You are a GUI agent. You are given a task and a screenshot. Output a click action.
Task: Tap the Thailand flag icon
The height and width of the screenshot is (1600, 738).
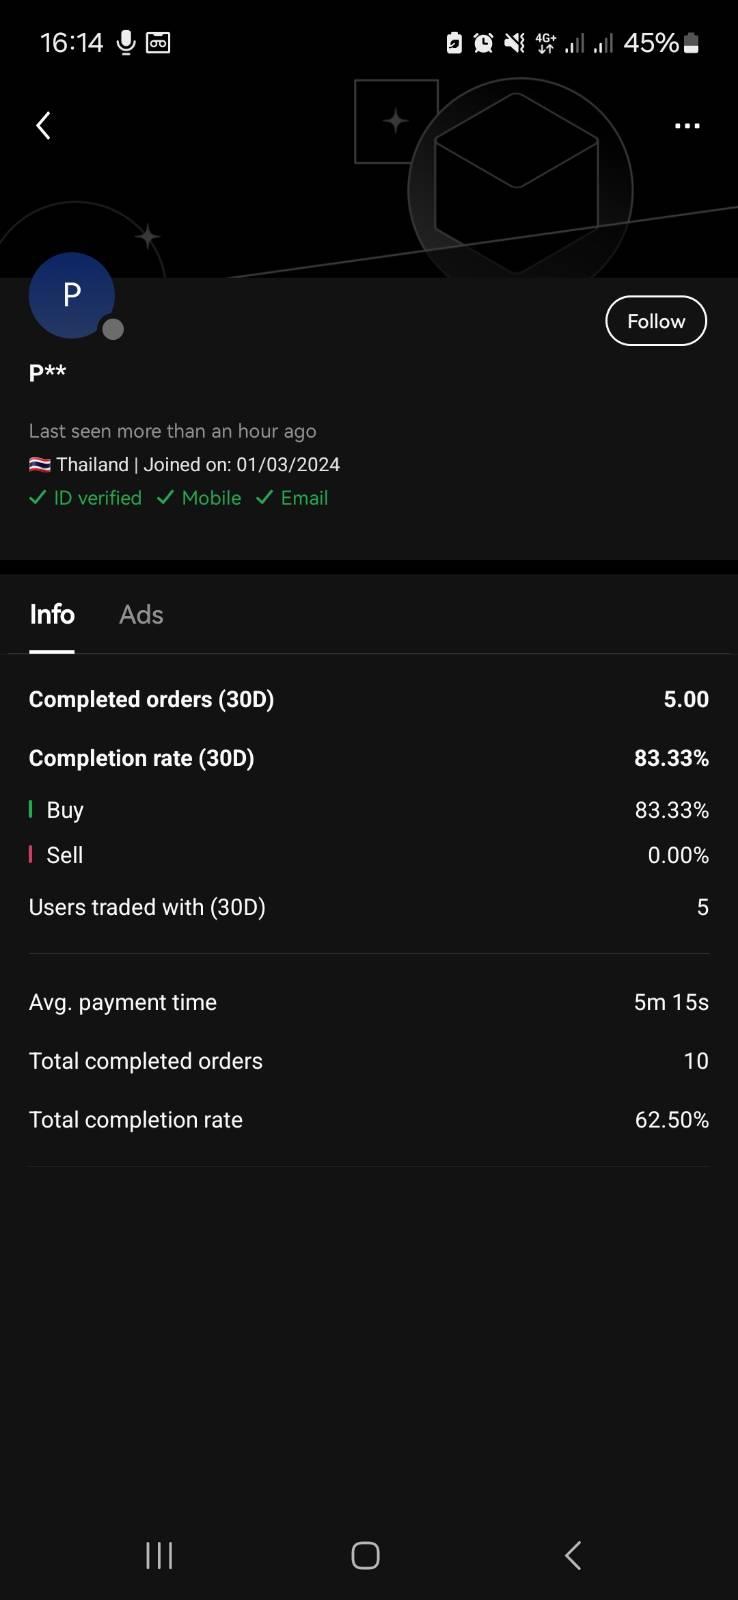40,465
